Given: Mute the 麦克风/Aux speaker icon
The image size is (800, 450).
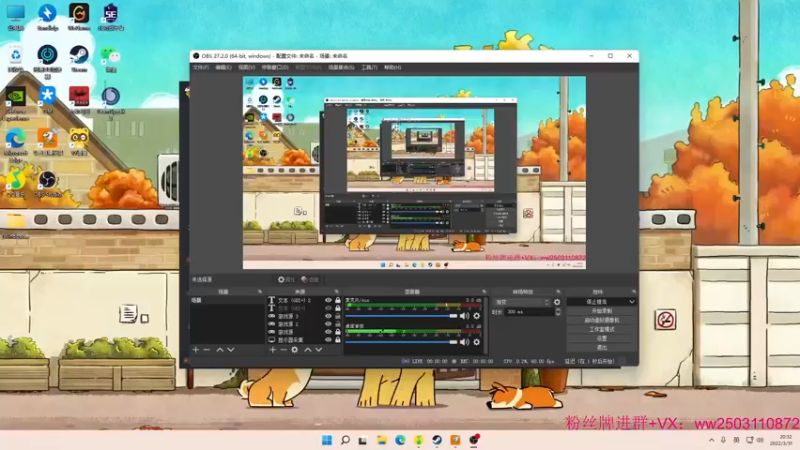Looking at the screenshot, I should 464,316.
